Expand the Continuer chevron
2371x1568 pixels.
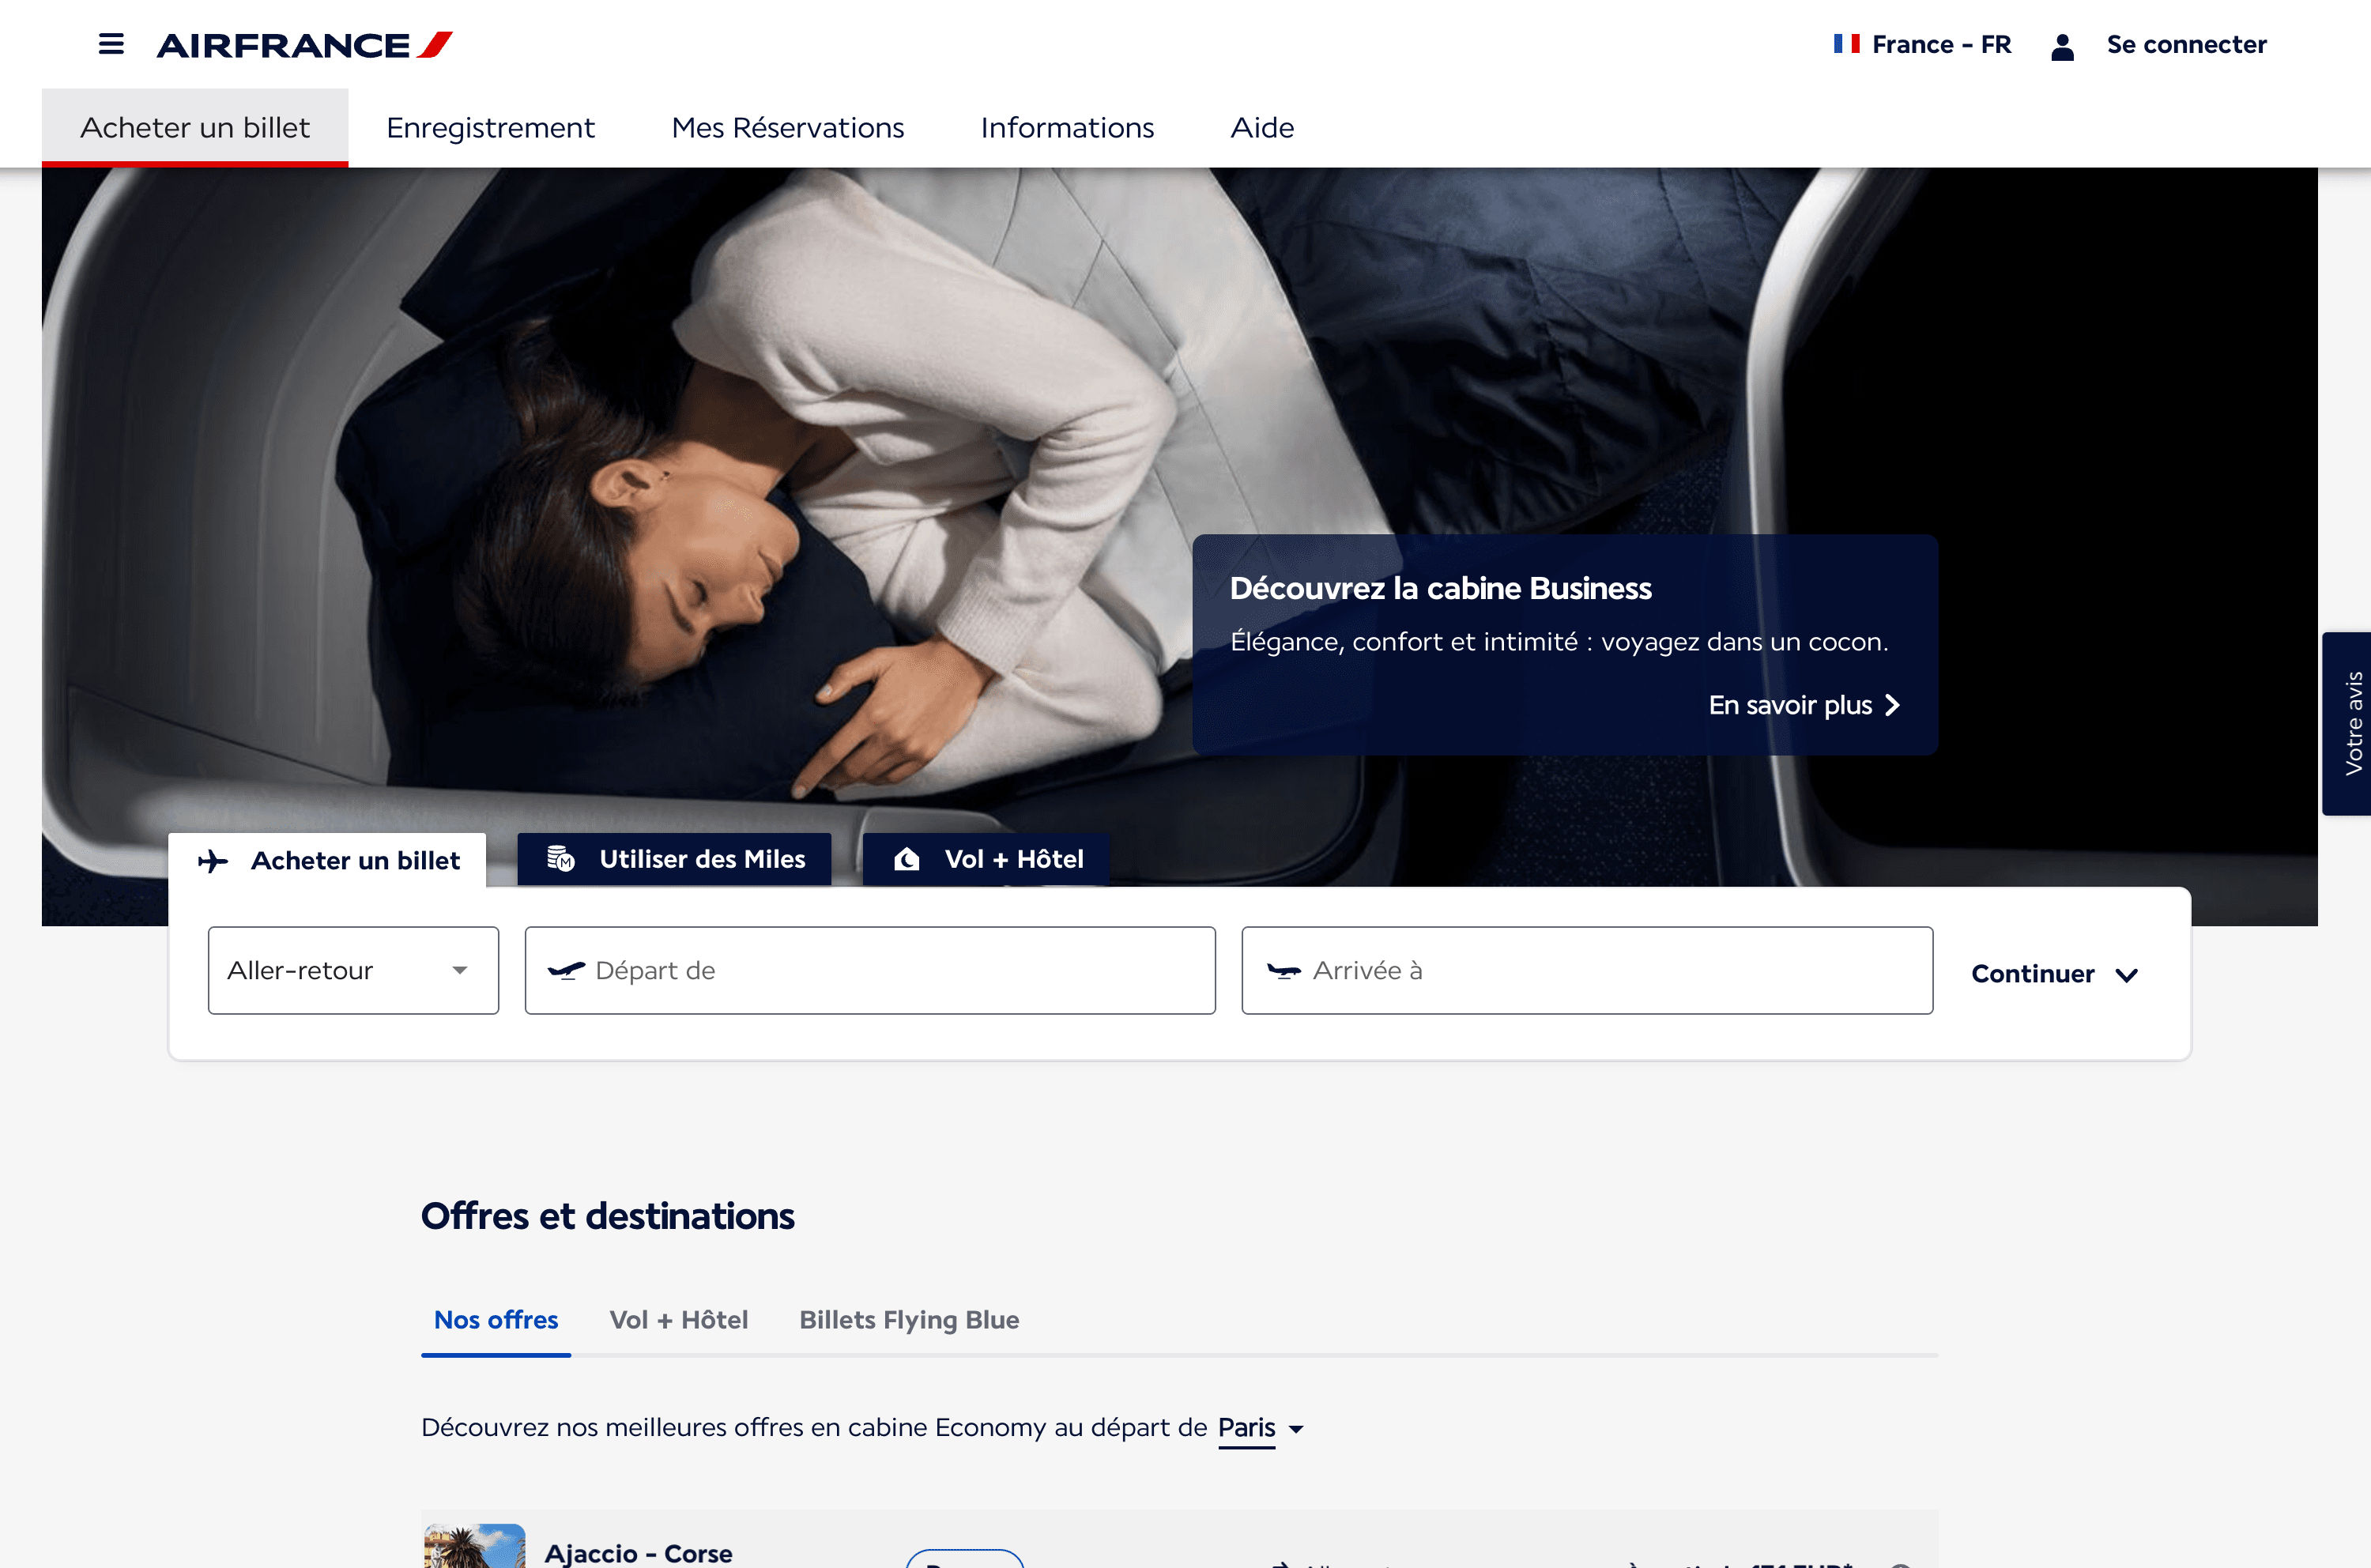coord(2126,975)
